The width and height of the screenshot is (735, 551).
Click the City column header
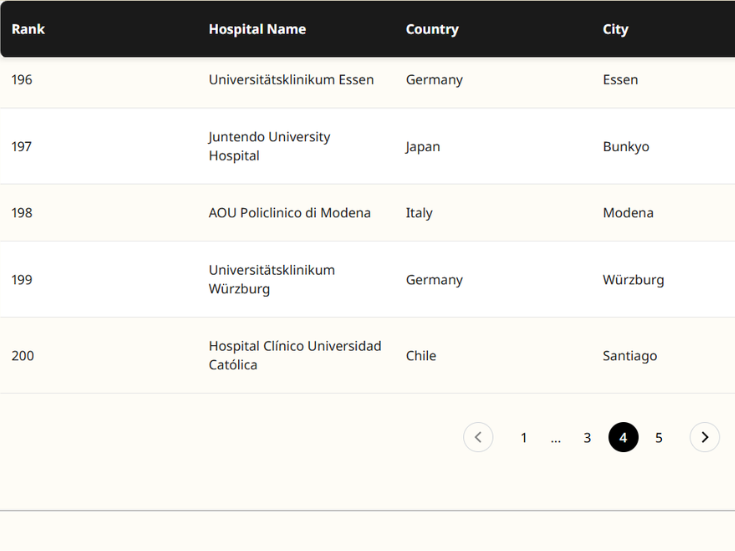615,29
